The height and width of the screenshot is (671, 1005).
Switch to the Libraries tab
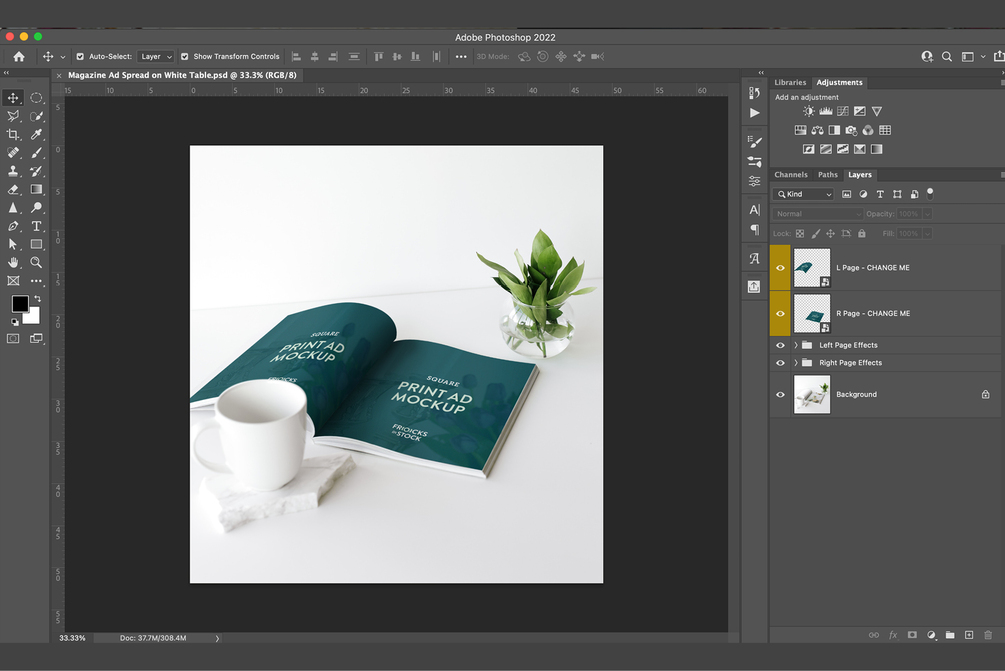(x=790, y=82)
